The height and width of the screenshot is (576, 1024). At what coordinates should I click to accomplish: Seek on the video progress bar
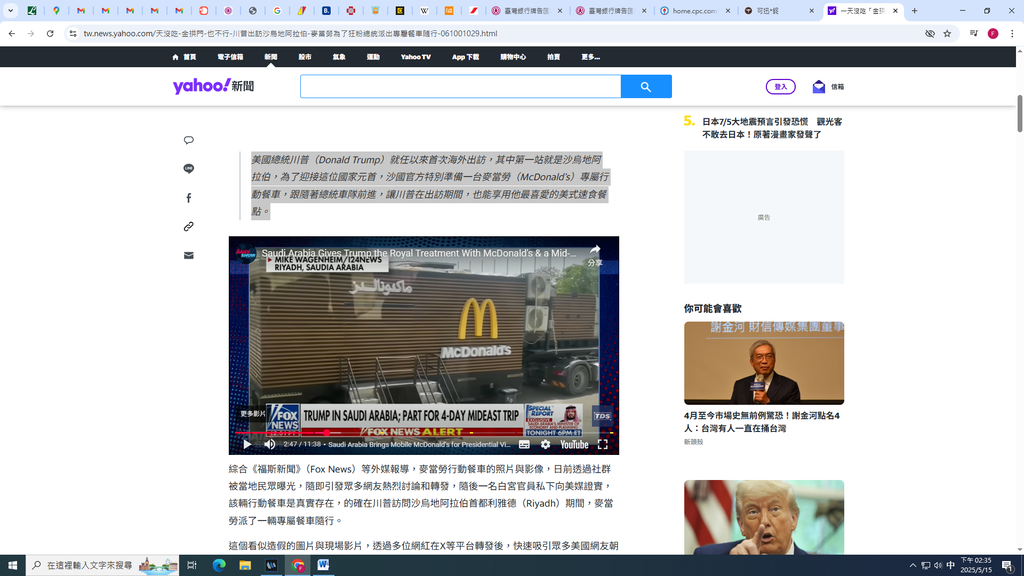424,432
